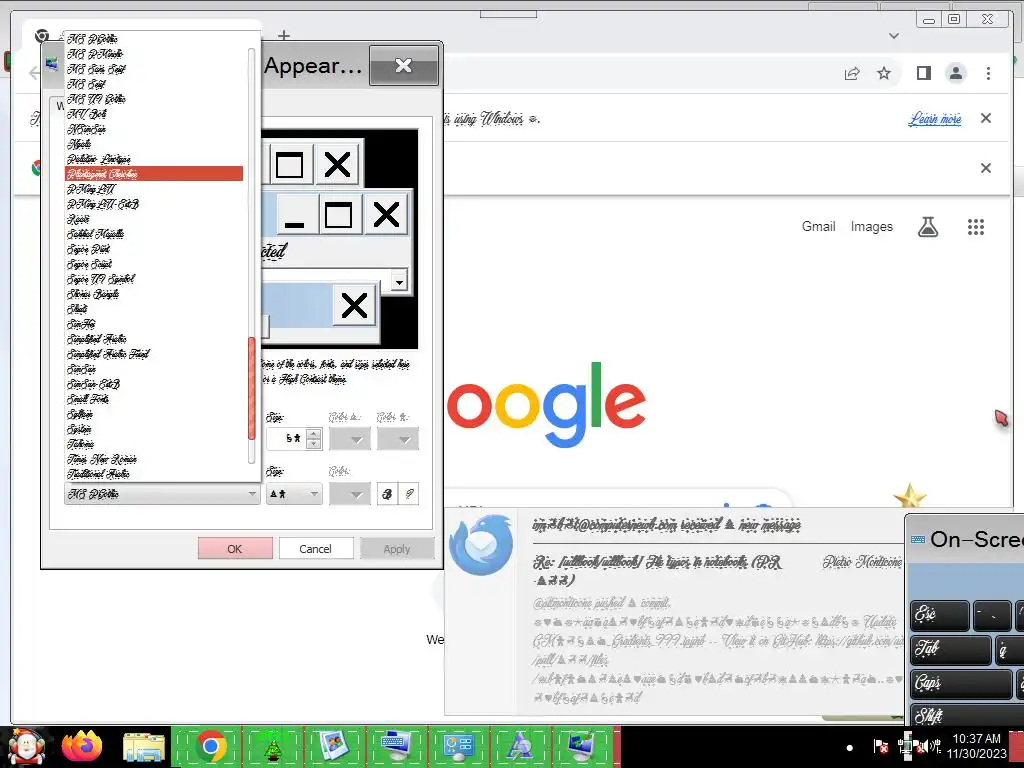Open the Chrome profile avatar
The height and width of the screenshot is (768, 1024).
tap(955, 73)
